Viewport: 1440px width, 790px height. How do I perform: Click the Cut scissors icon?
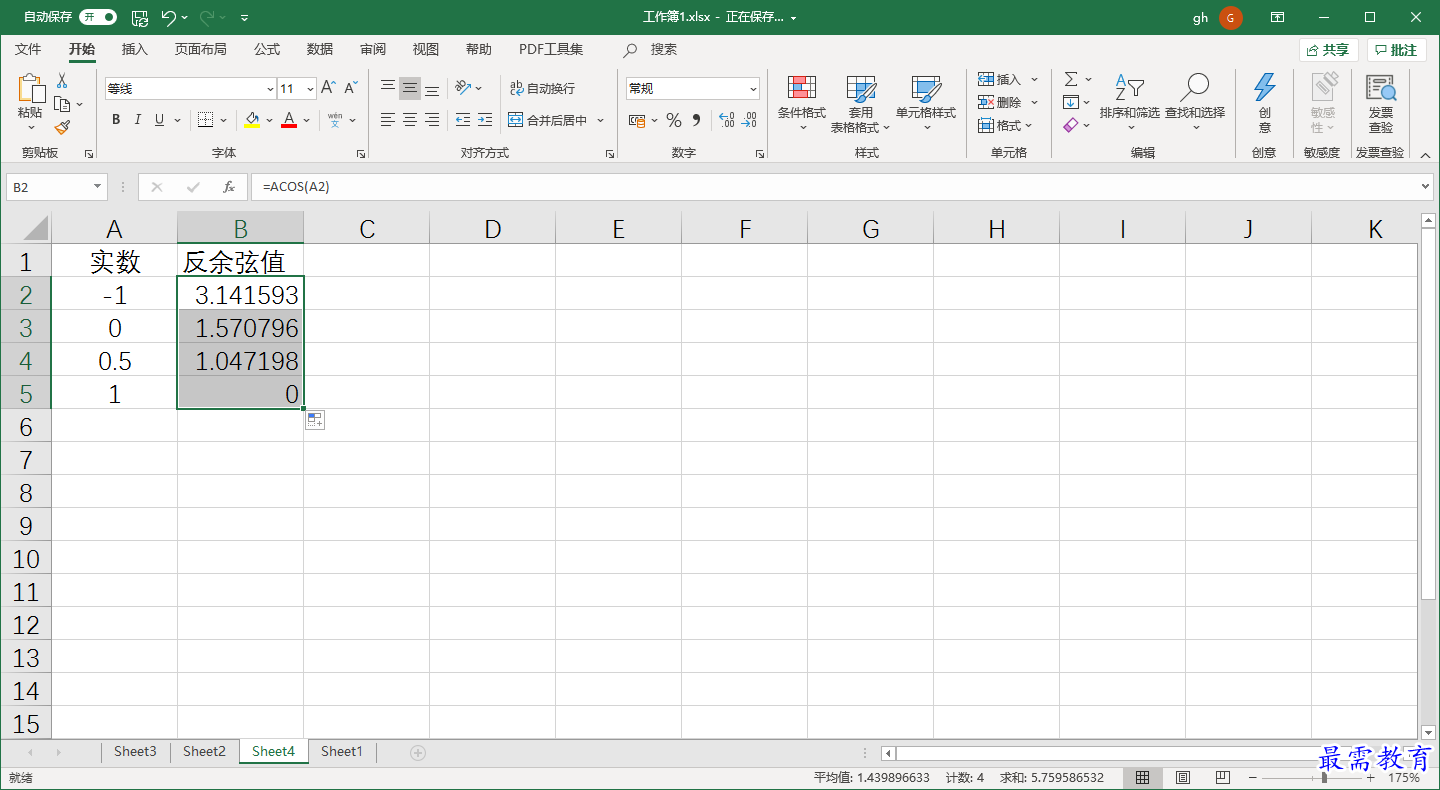coord(62,81)
